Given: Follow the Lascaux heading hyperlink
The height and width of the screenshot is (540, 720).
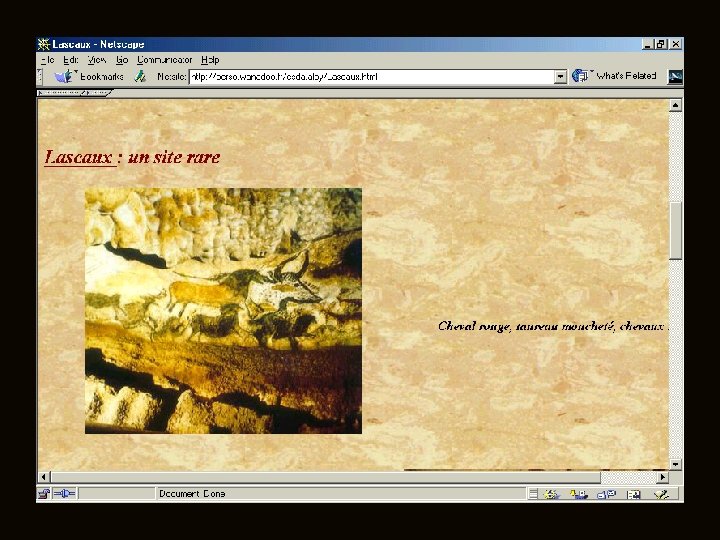Looking at the screenshot, I should click(x=79, y=158).
